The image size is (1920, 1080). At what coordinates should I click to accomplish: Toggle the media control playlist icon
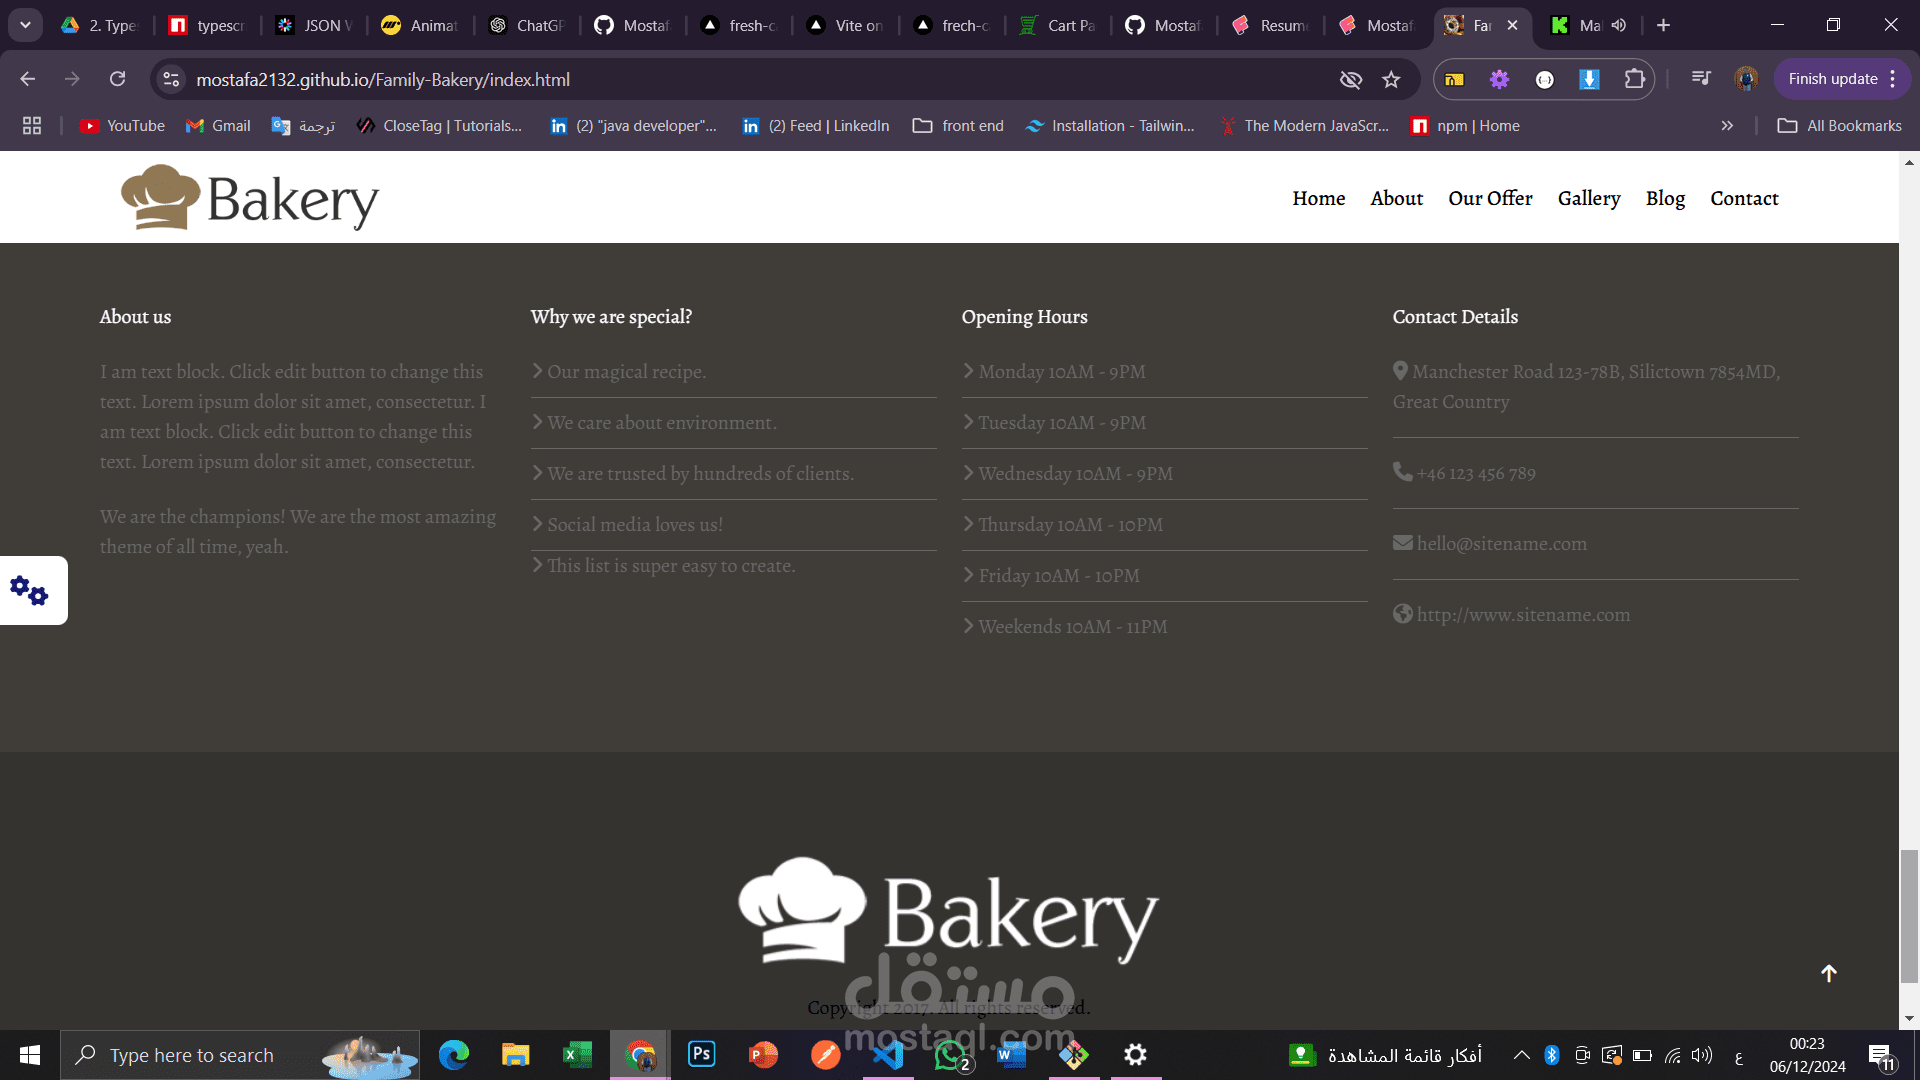[1700, 79]
